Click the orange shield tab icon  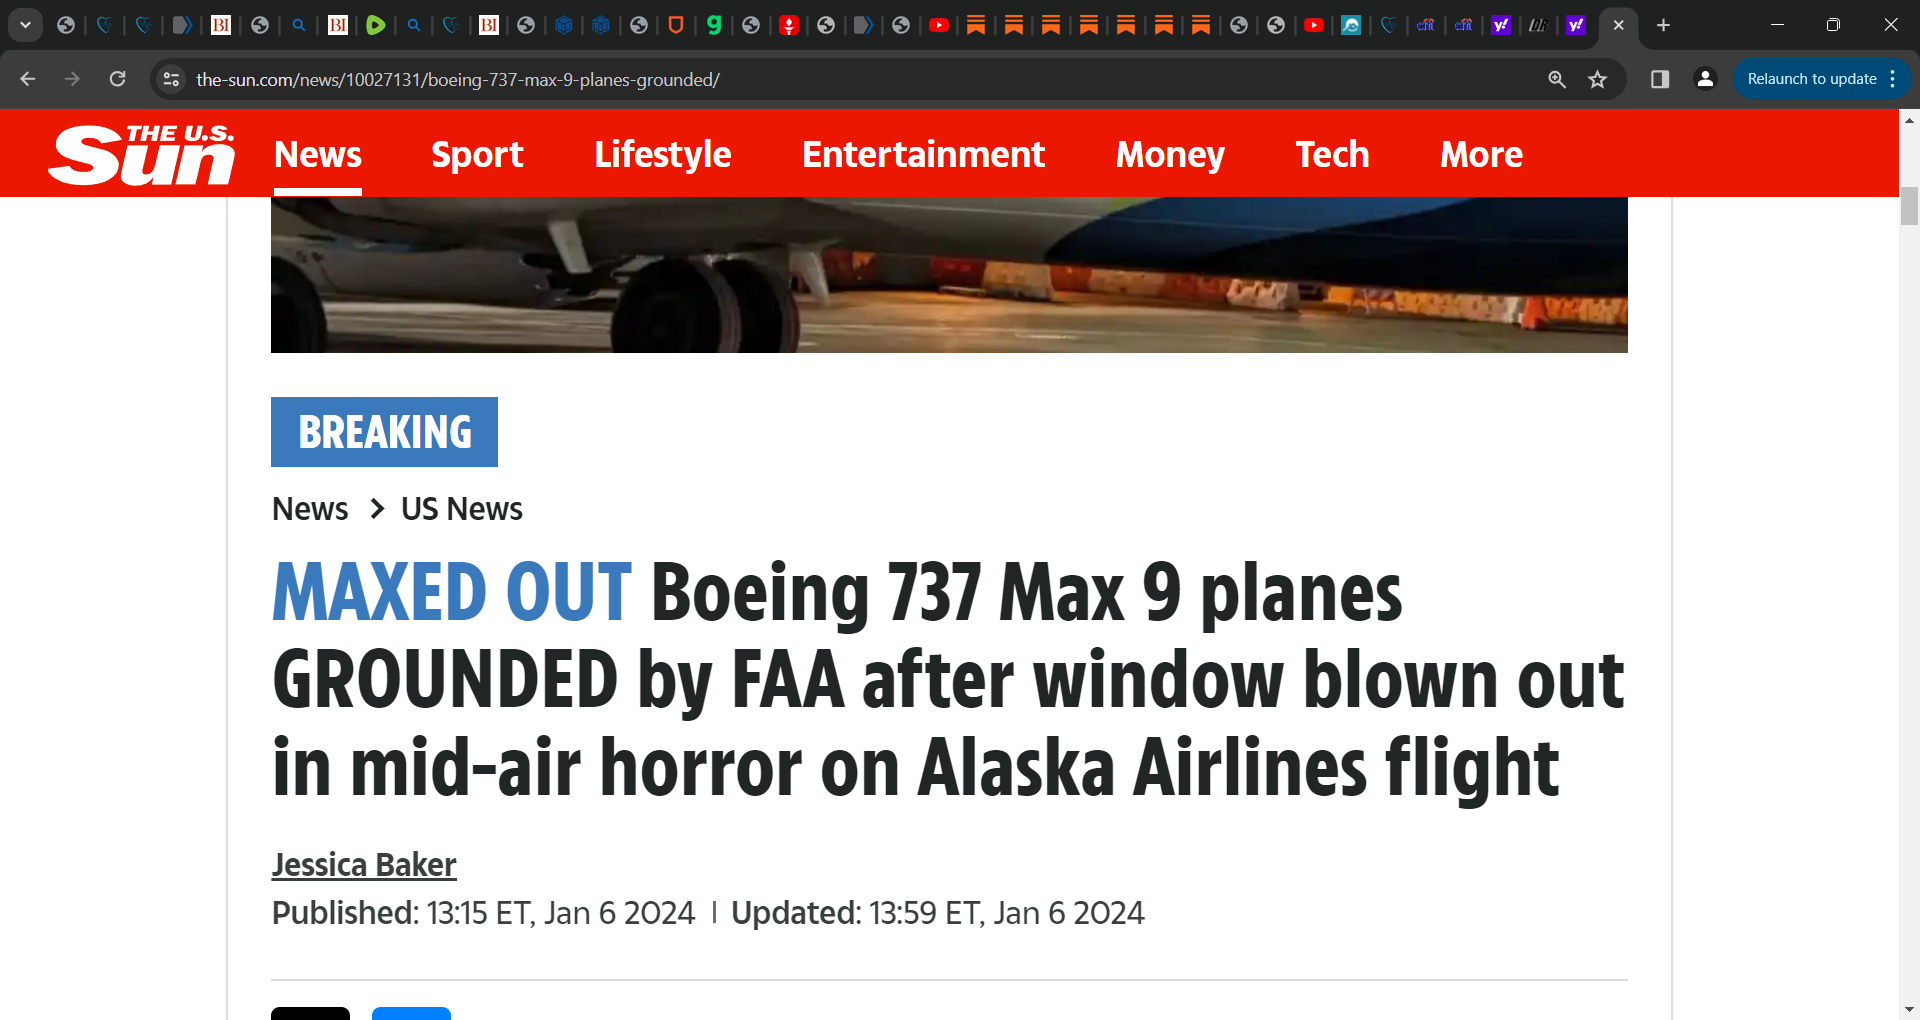676,25
